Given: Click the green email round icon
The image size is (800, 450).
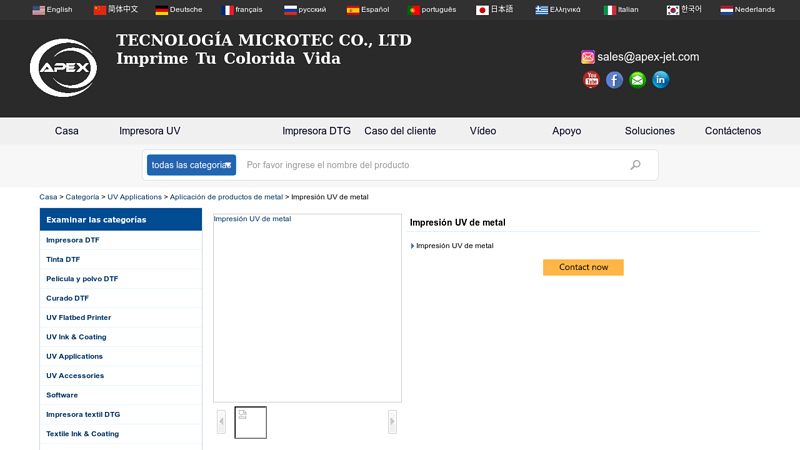Looking at the screenshot, I should tap(637, 80).
